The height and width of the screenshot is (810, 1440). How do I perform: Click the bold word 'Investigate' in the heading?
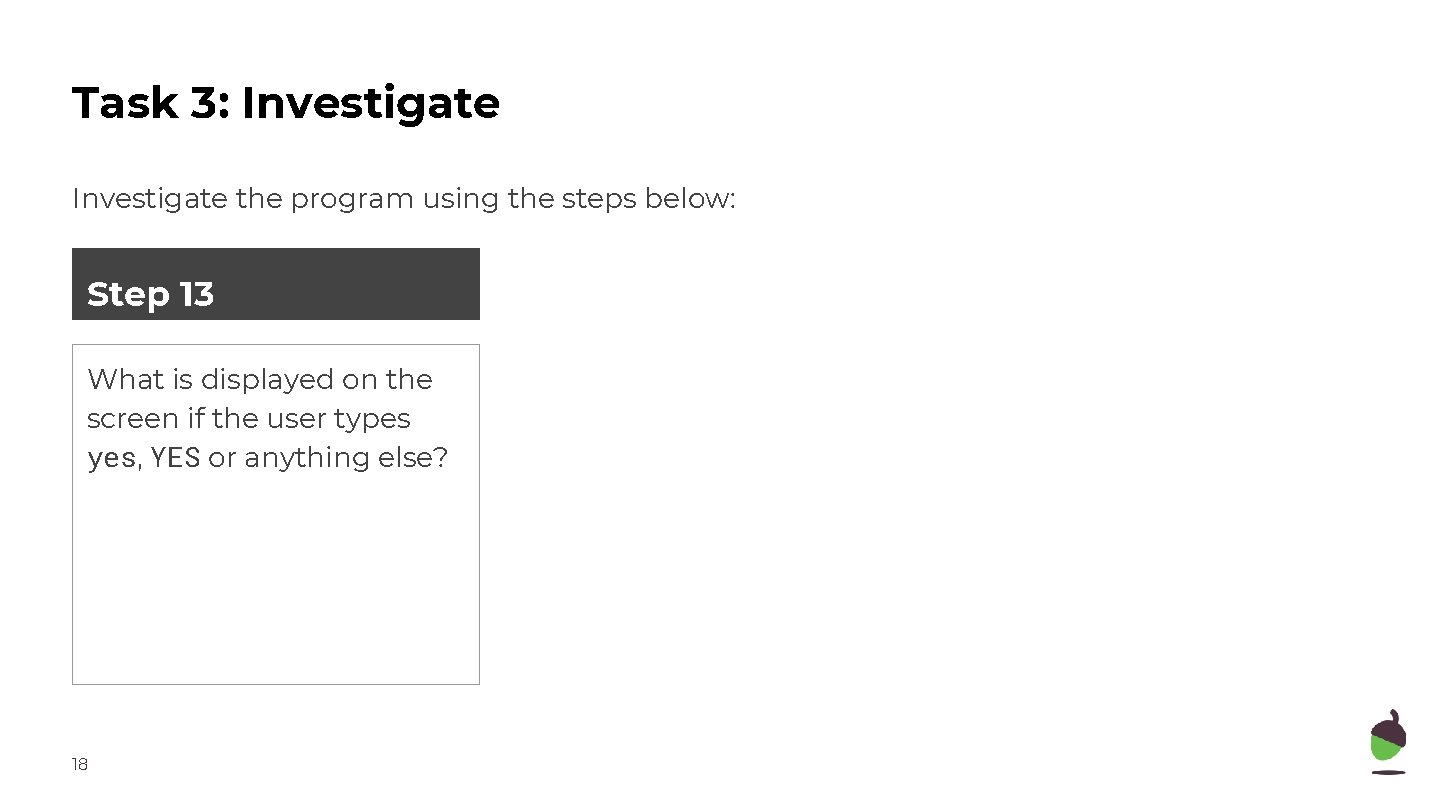tap(371, 105)
